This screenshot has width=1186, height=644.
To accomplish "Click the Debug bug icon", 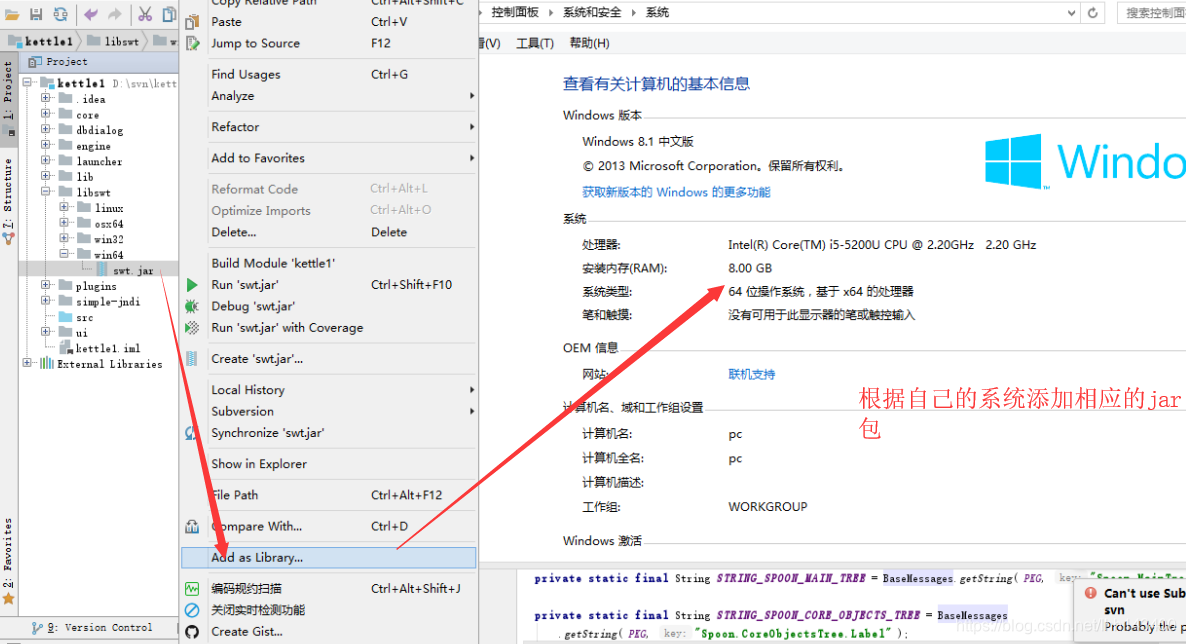I will click(192, 306).
